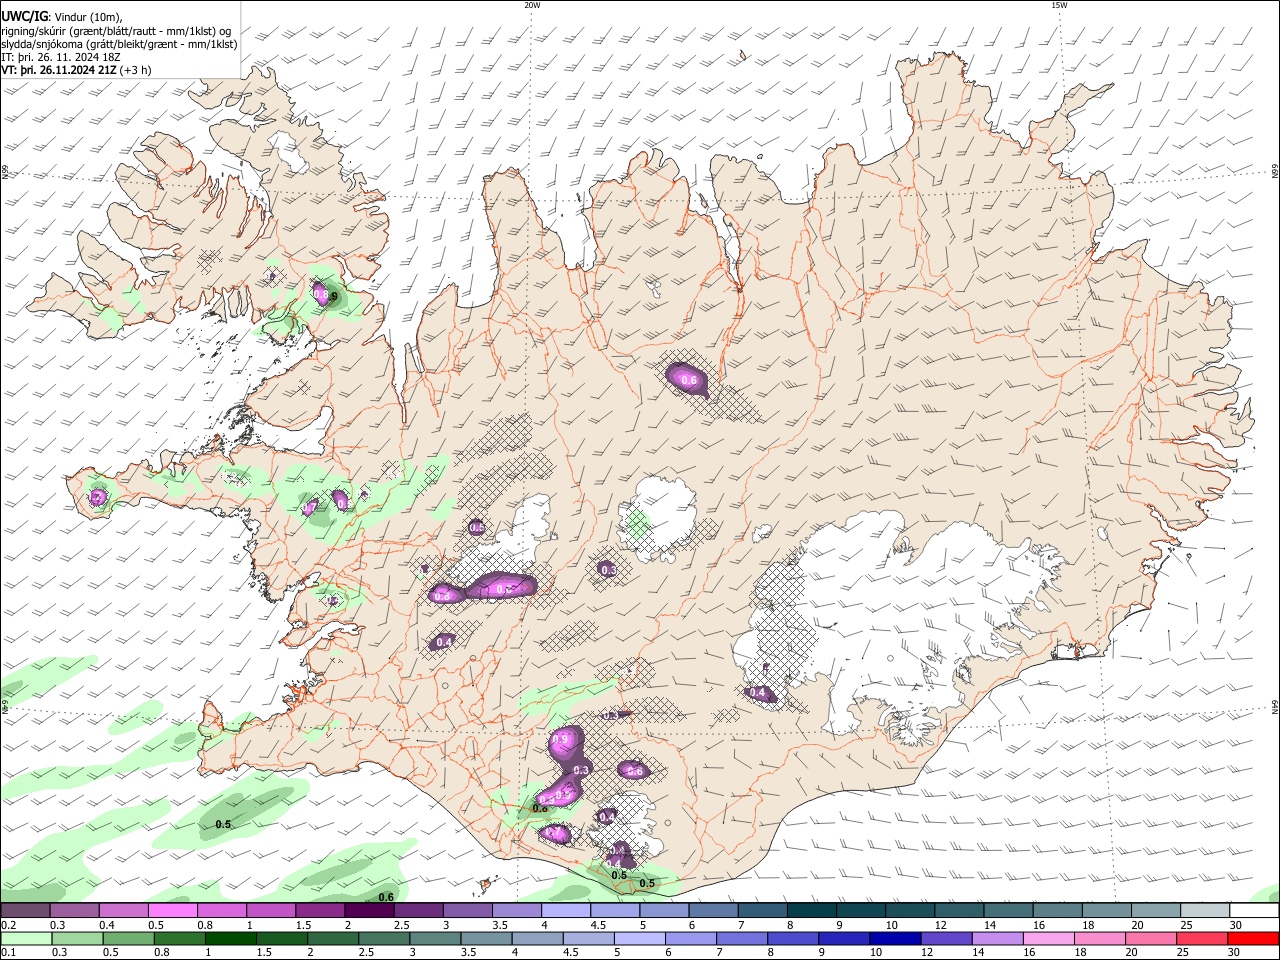The width and height of the screenshot is (1280, 960).
Task: Click the 0.6 value in the northern highlands
Action: tap(688, 380)
